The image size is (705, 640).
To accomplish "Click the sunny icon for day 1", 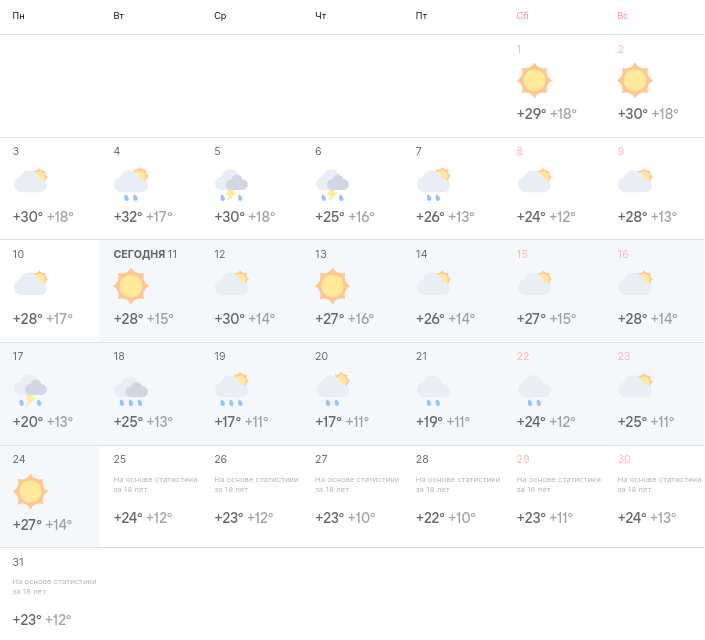I will tap(534, 81).
